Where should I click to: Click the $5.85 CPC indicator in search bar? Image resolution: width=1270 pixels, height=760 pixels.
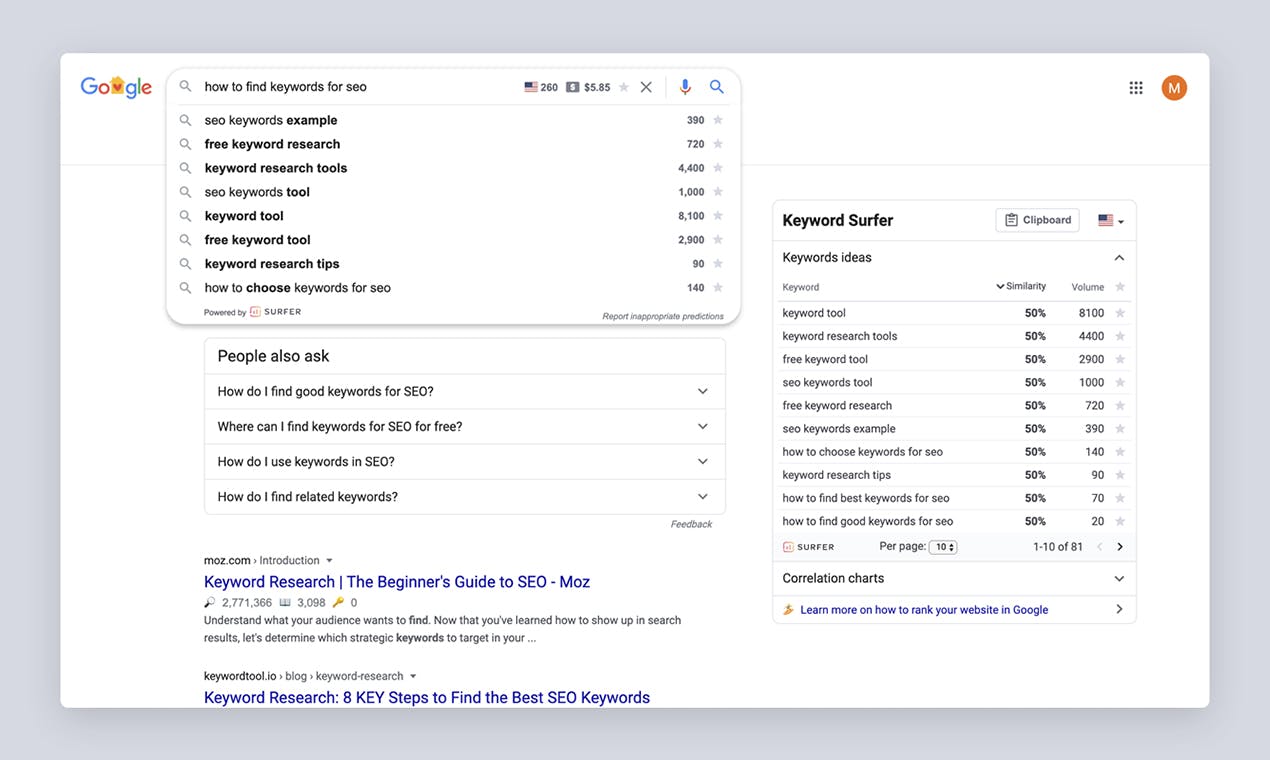pyautogui.click(x=588, y=87)
